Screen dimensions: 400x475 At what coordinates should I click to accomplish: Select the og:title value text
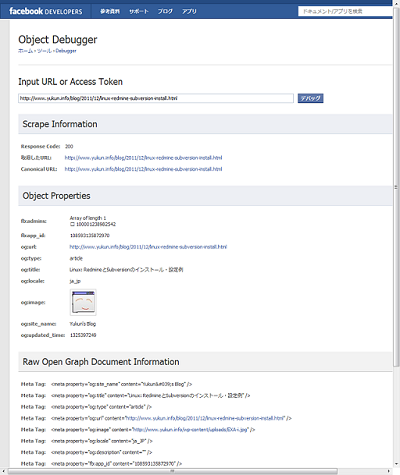click(x=126, y=270)
